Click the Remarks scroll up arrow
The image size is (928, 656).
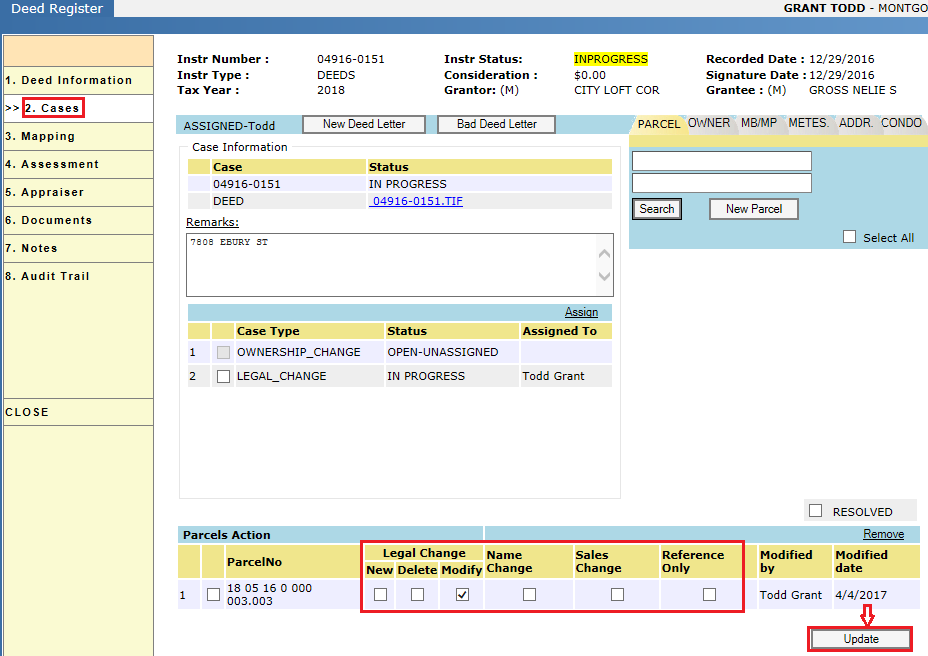pyautogui.click(x=604, y=253)
